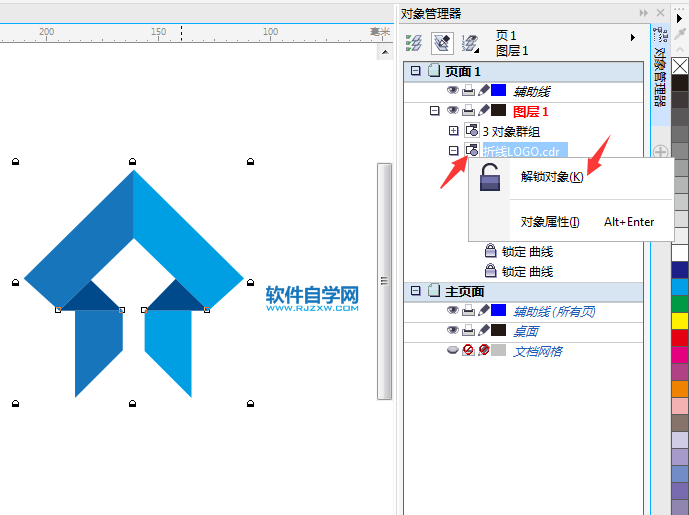Show the 文档网格 layer via eye icon
Screen dimensions: 689x515
coord(453,350)
